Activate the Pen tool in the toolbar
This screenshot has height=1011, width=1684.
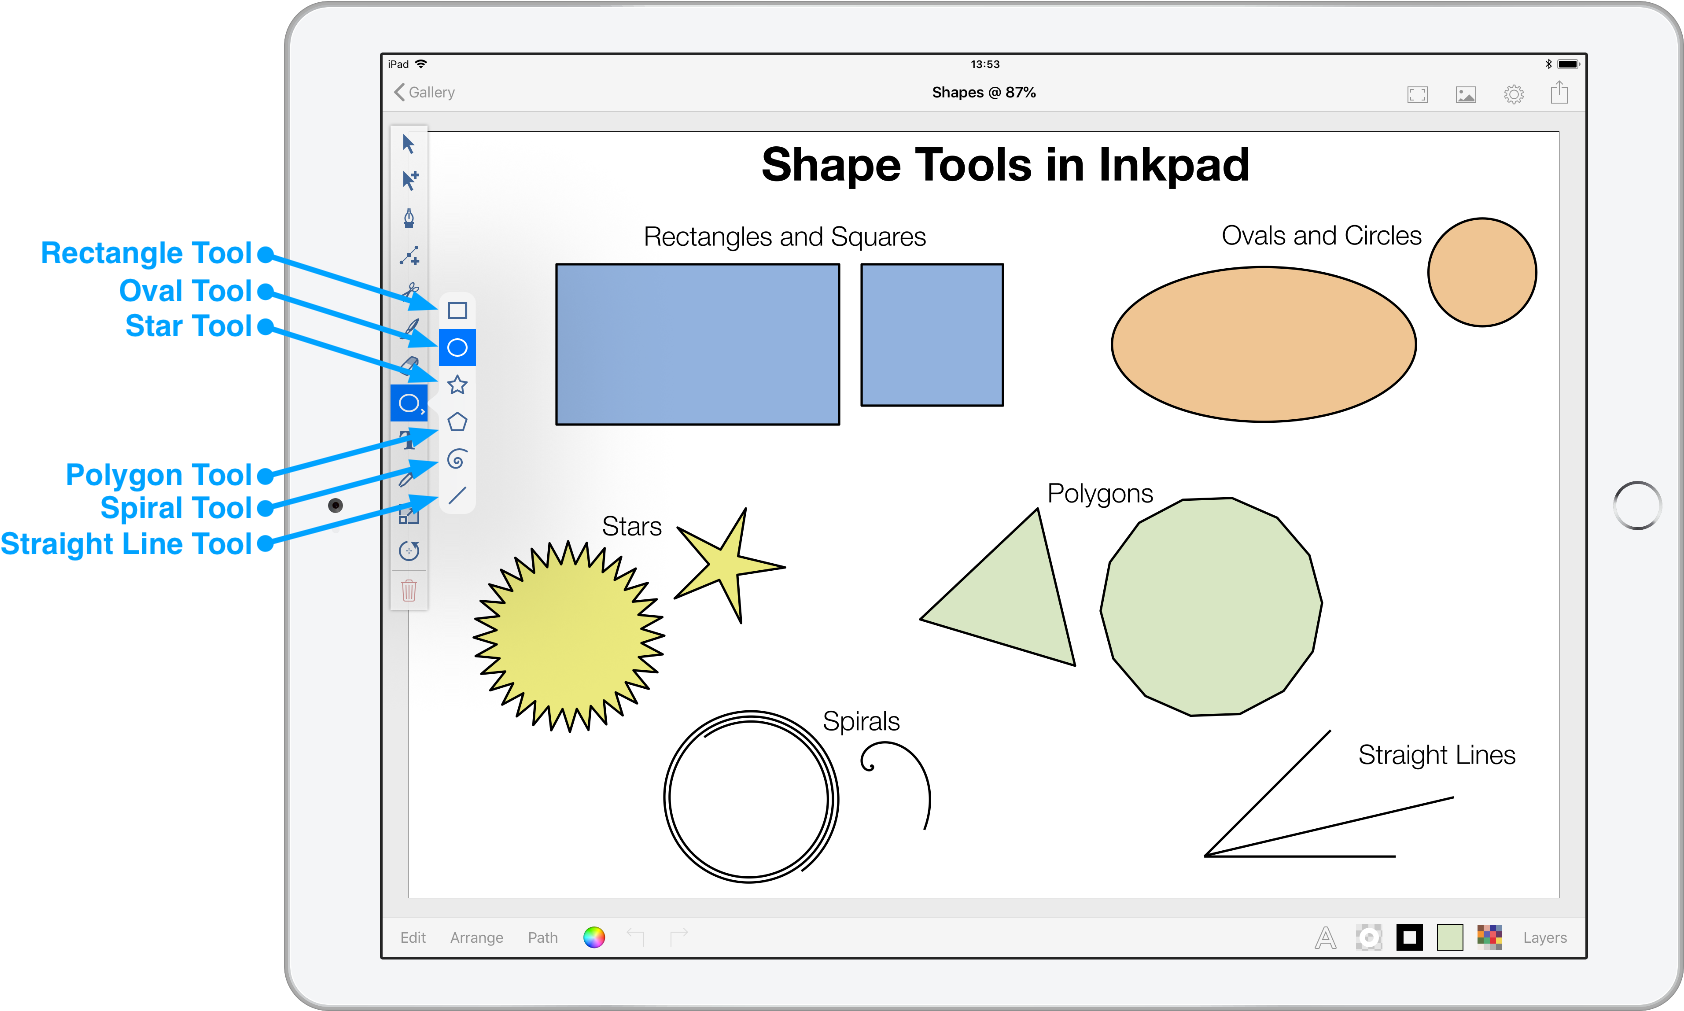(x=408, y=218)
